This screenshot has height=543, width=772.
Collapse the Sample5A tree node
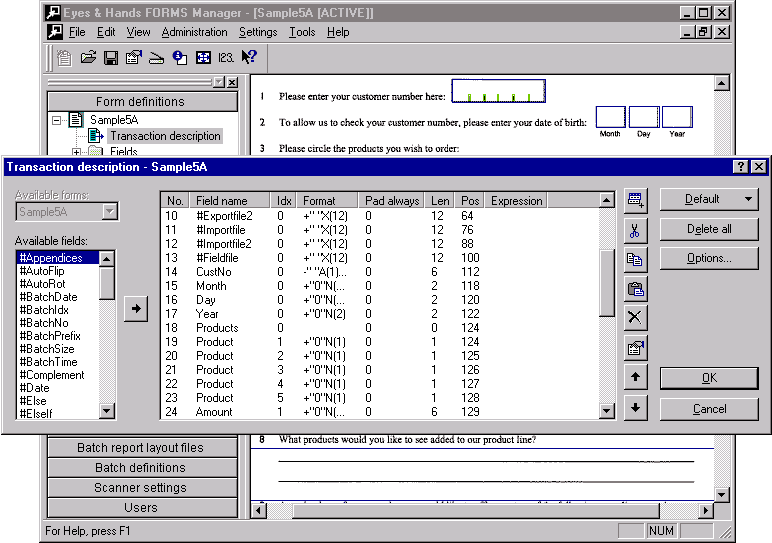58,120
